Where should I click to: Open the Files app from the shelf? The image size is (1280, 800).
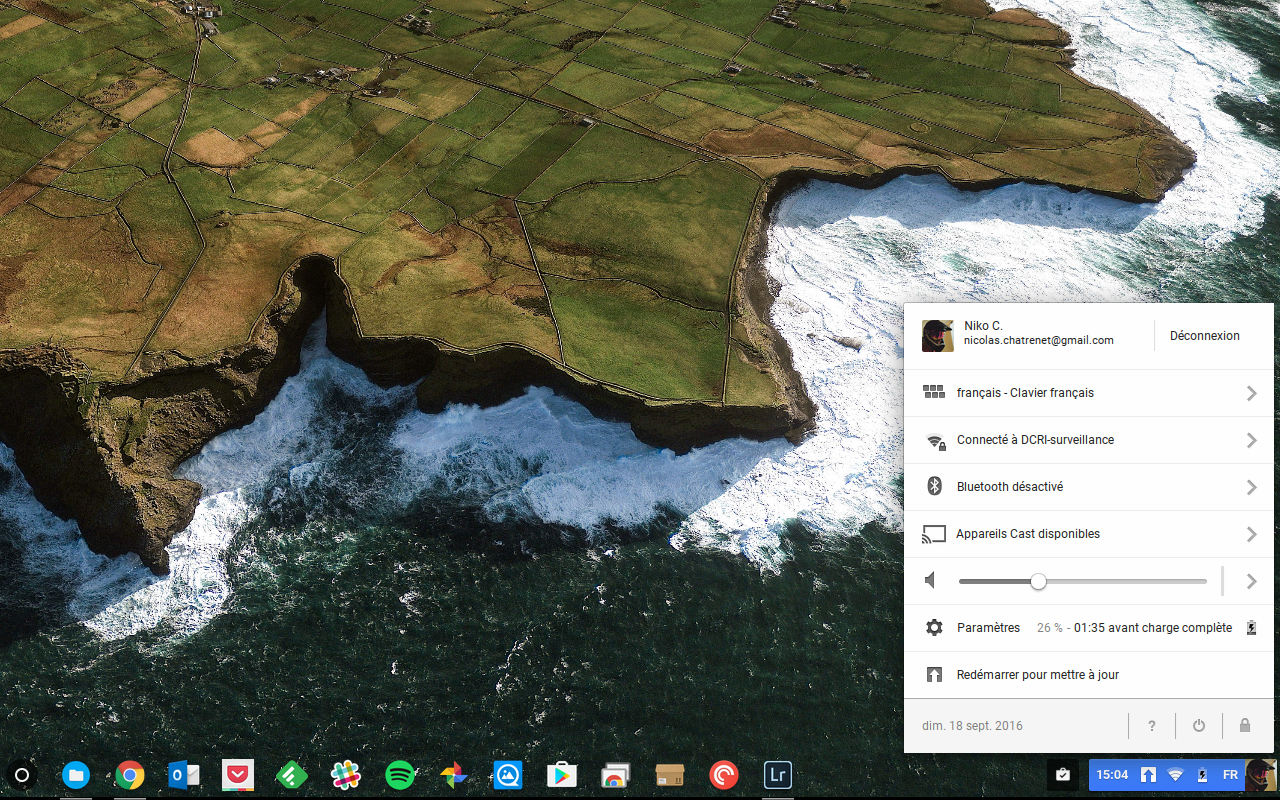[x=76, y=775]
